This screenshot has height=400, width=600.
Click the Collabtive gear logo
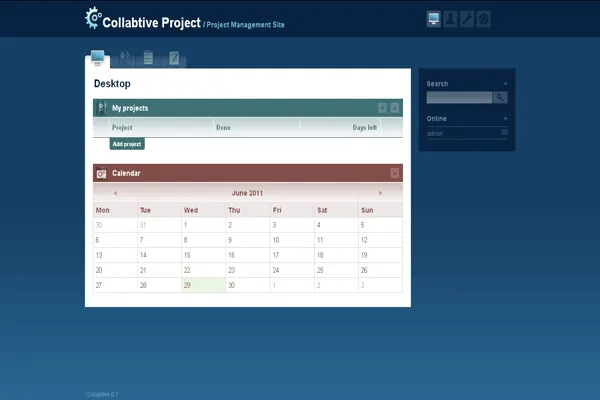point(92,17)
